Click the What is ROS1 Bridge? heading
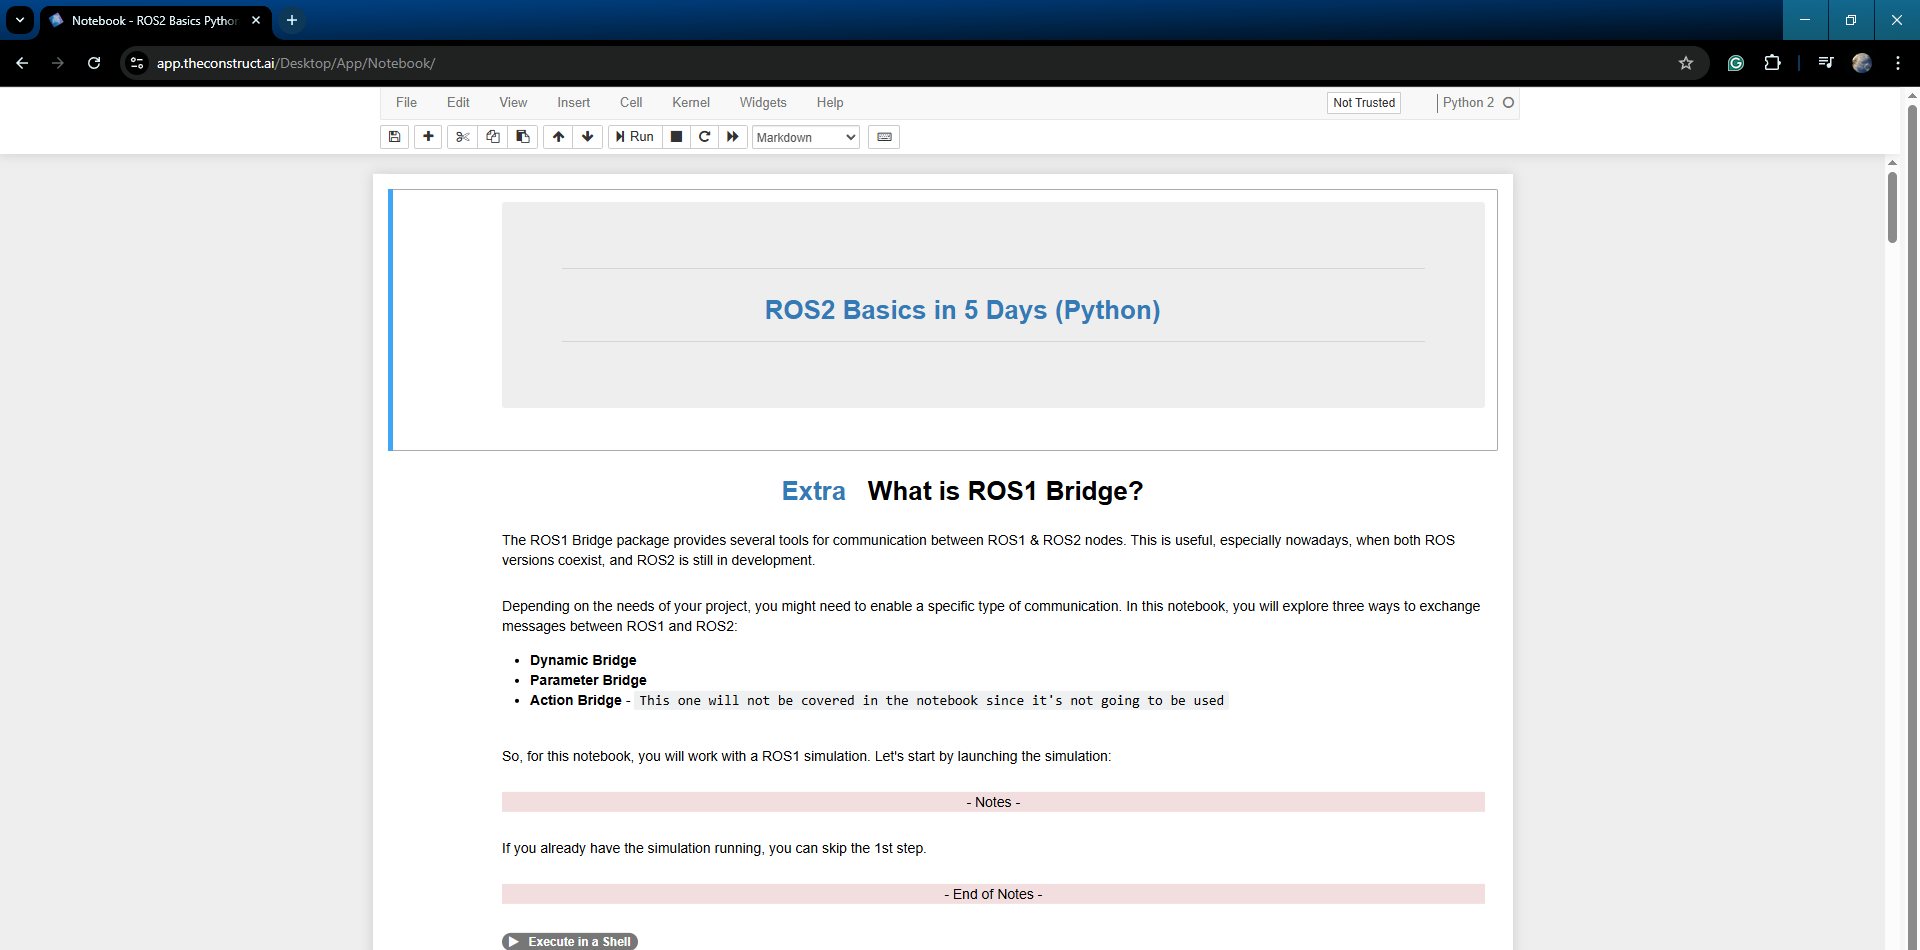The height and width of the screenshot is (950, 1920). point(1005,491)
